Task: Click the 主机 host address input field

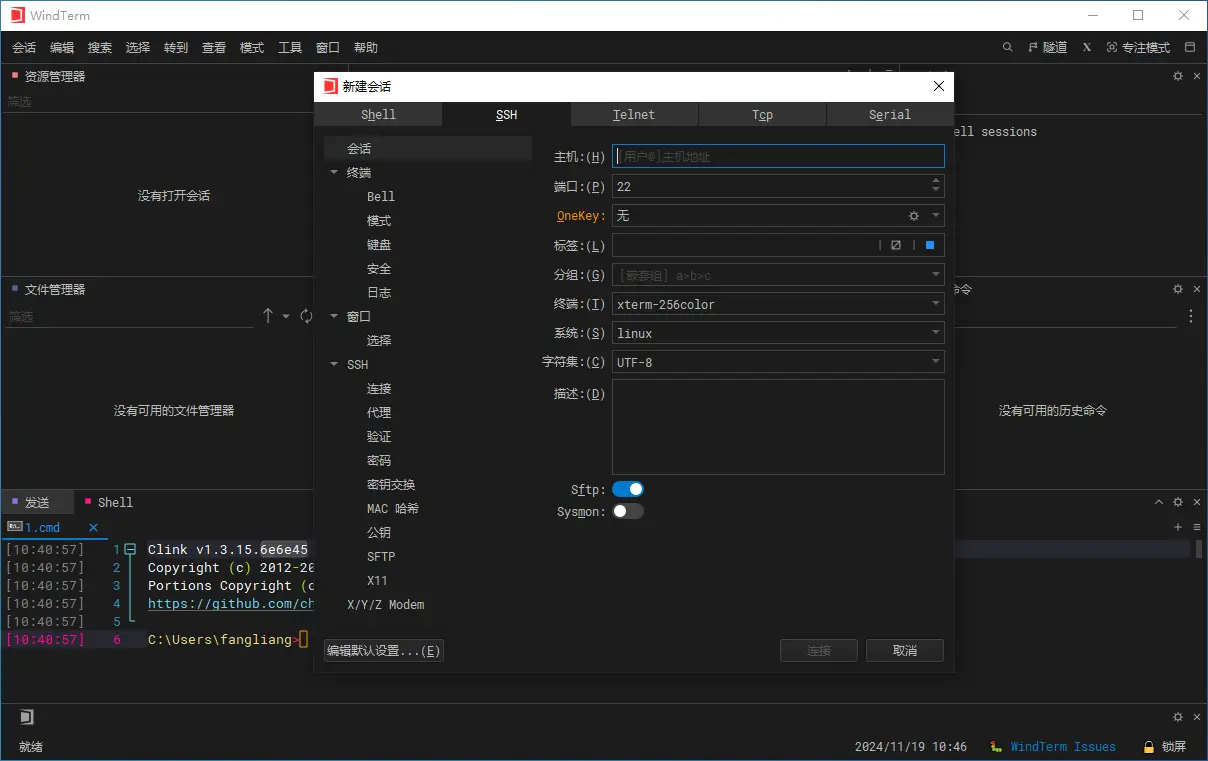Action: [x=778, y=156]
